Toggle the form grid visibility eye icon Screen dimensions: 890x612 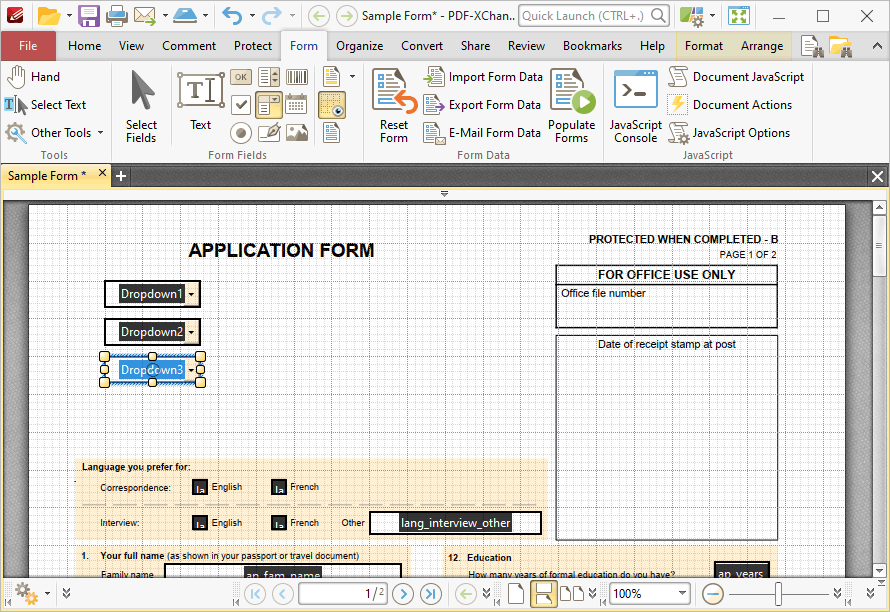[332, 106]
